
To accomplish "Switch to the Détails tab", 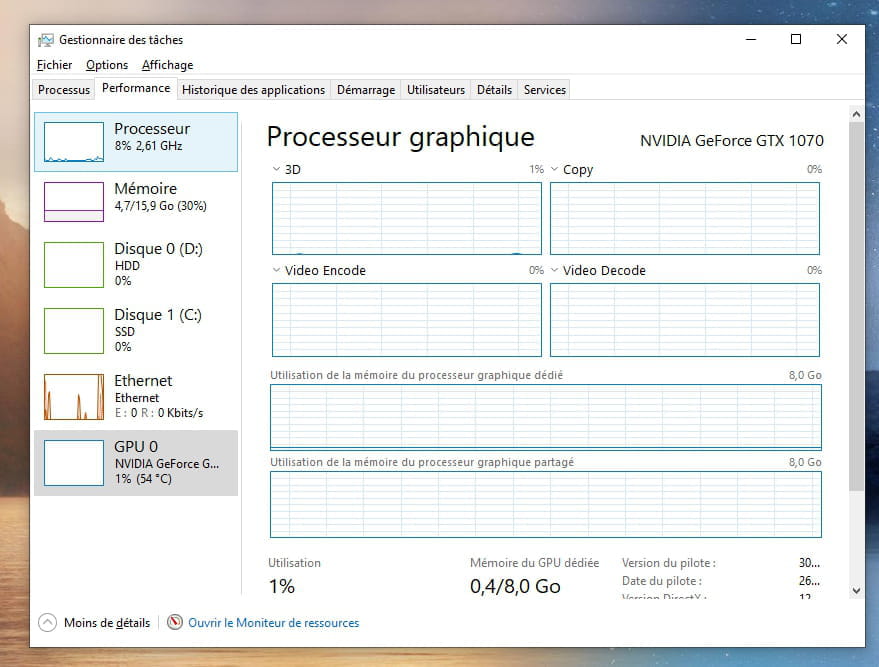I will [x=494, y=90].
